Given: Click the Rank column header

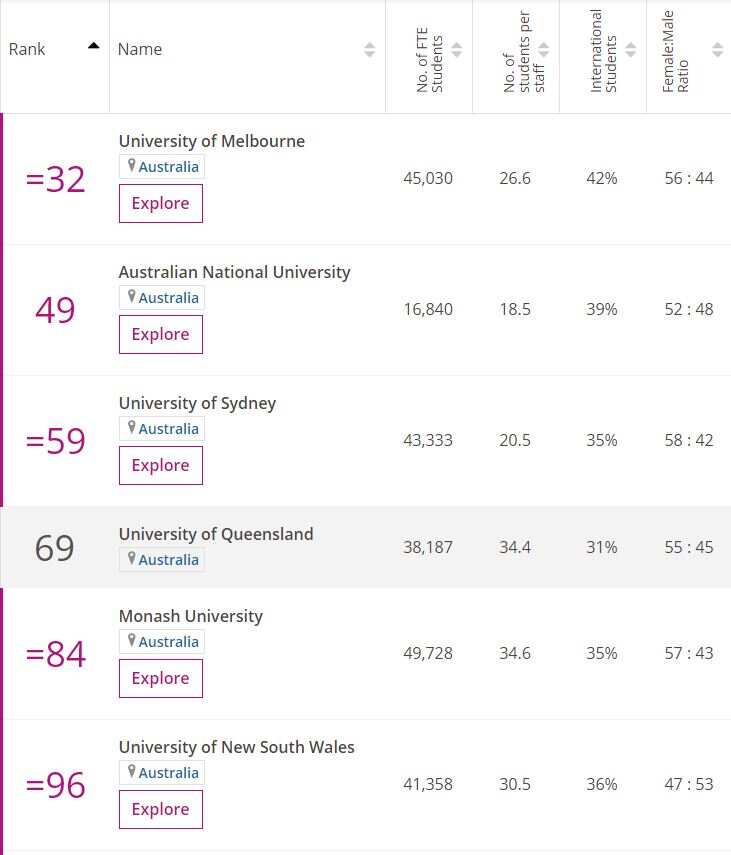Looking at the screenshot, I should tap(28, 48).
